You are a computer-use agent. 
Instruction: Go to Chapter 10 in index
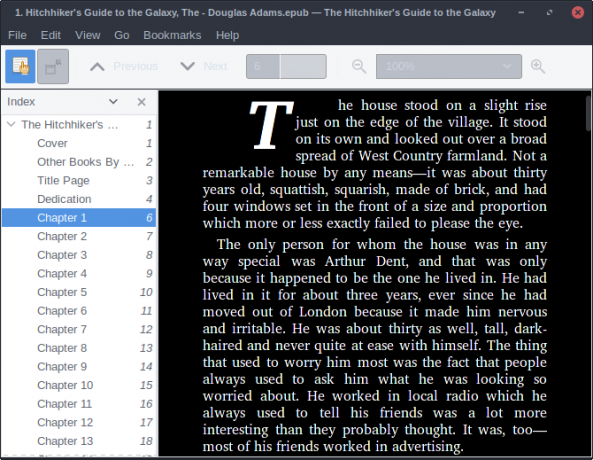(79, 385)
